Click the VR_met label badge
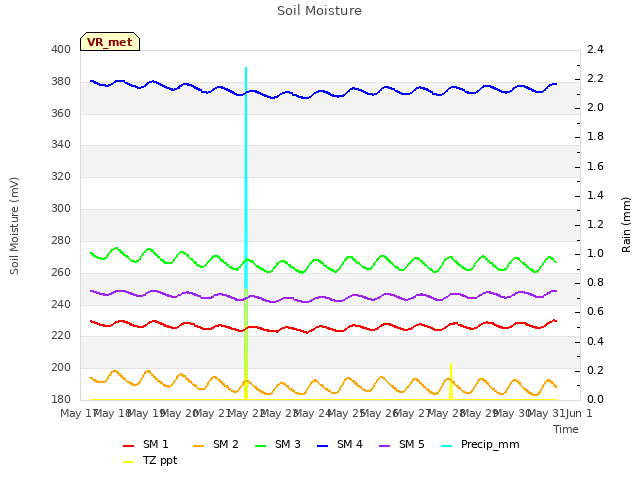This screenshot has height=480, width=640. 110,42
